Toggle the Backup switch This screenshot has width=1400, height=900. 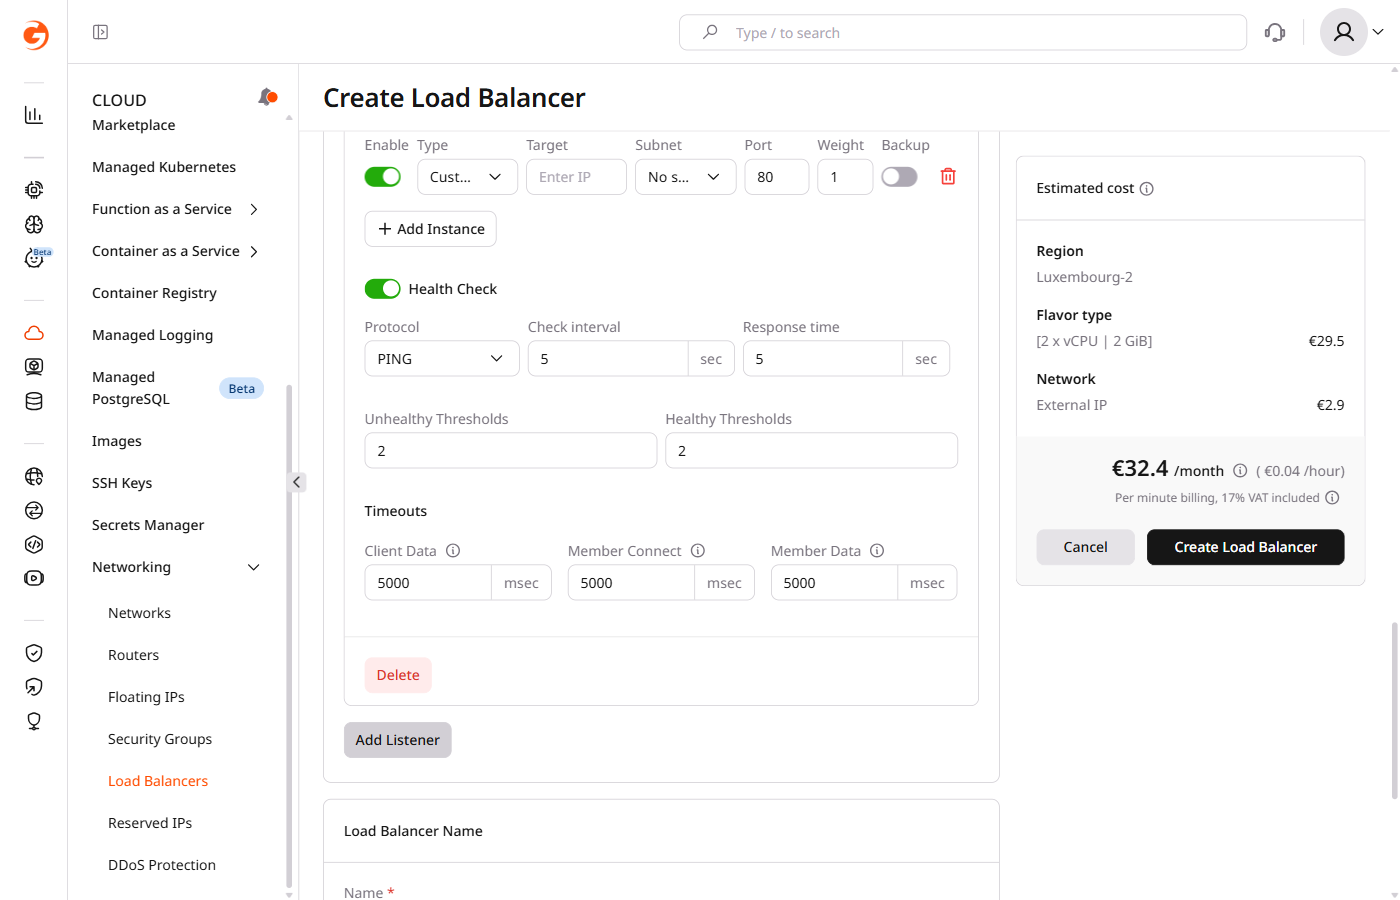point(899,176)
